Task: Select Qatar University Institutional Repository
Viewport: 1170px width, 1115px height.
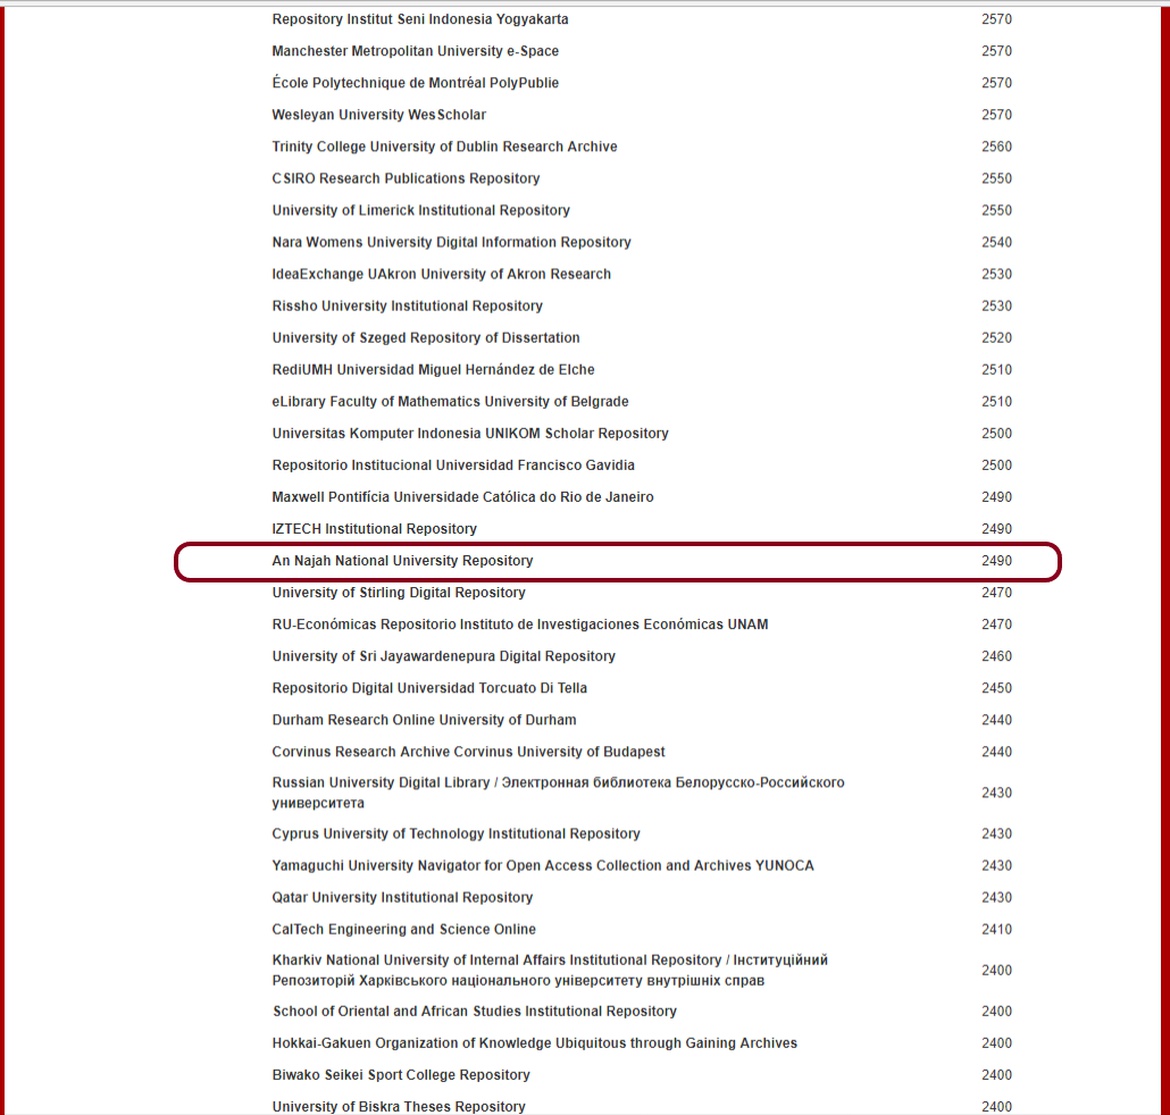Action: click(402, 897)
